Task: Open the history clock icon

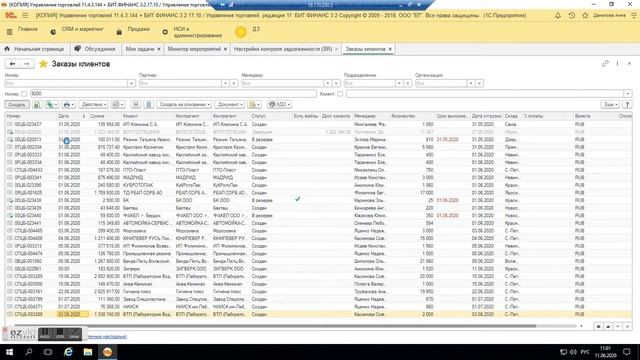Action: click(x=571, y=16)
